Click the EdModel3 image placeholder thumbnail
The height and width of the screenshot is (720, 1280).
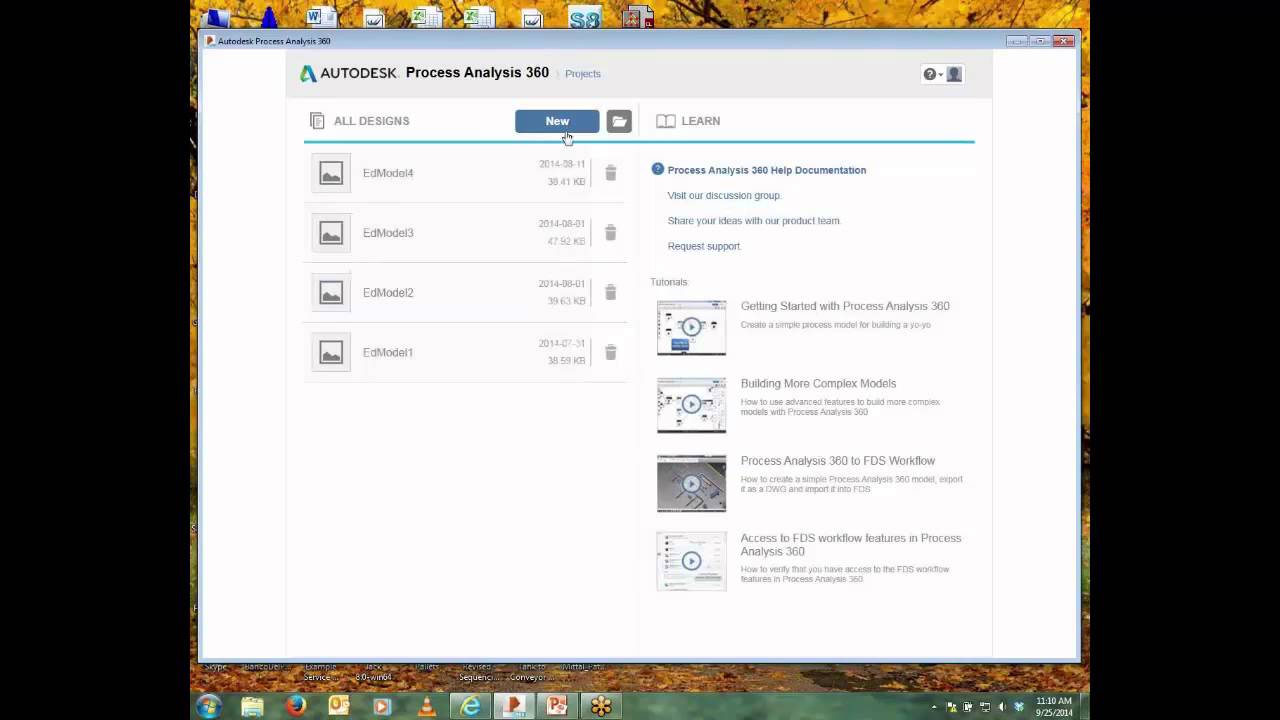331,233
